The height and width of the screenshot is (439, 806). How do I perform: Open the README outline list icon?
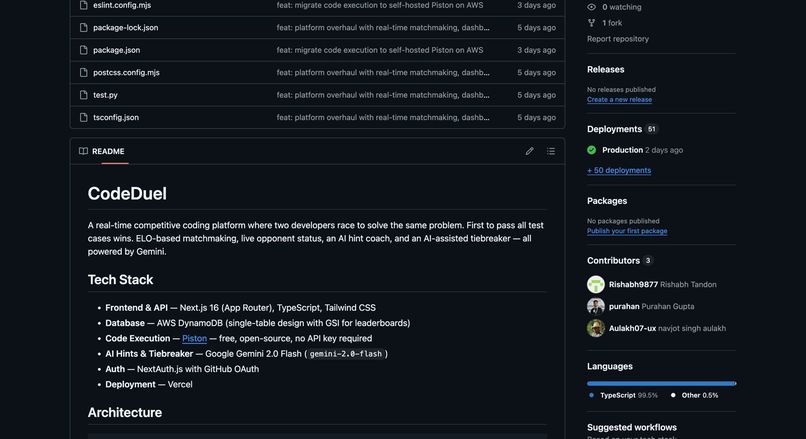[551, 151]
